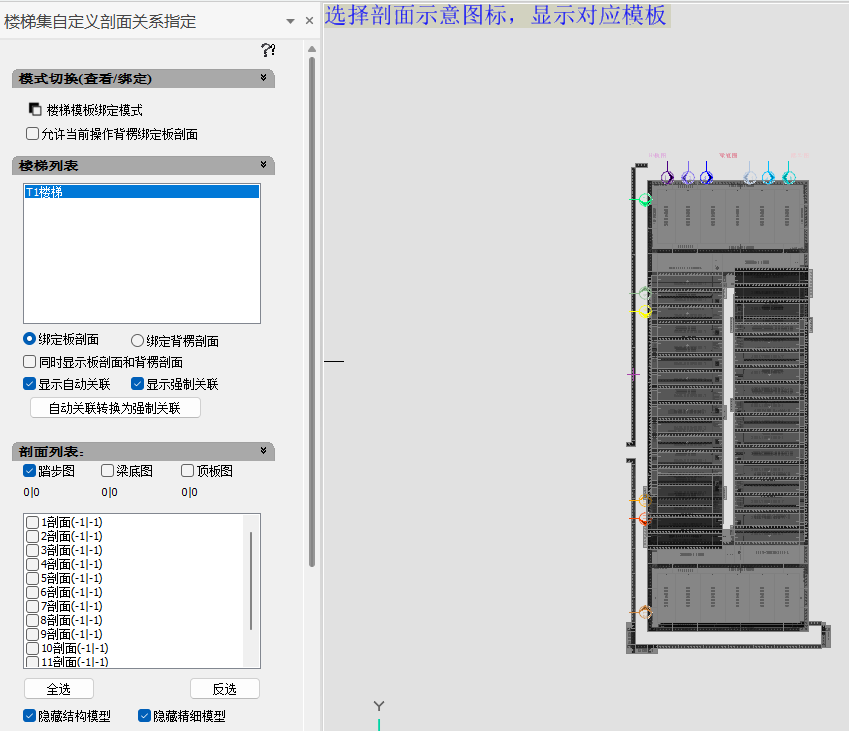The width and height of the screenshot is (849, 731).
Task: Click the blue section marker at top
Action: coord(706,177)
